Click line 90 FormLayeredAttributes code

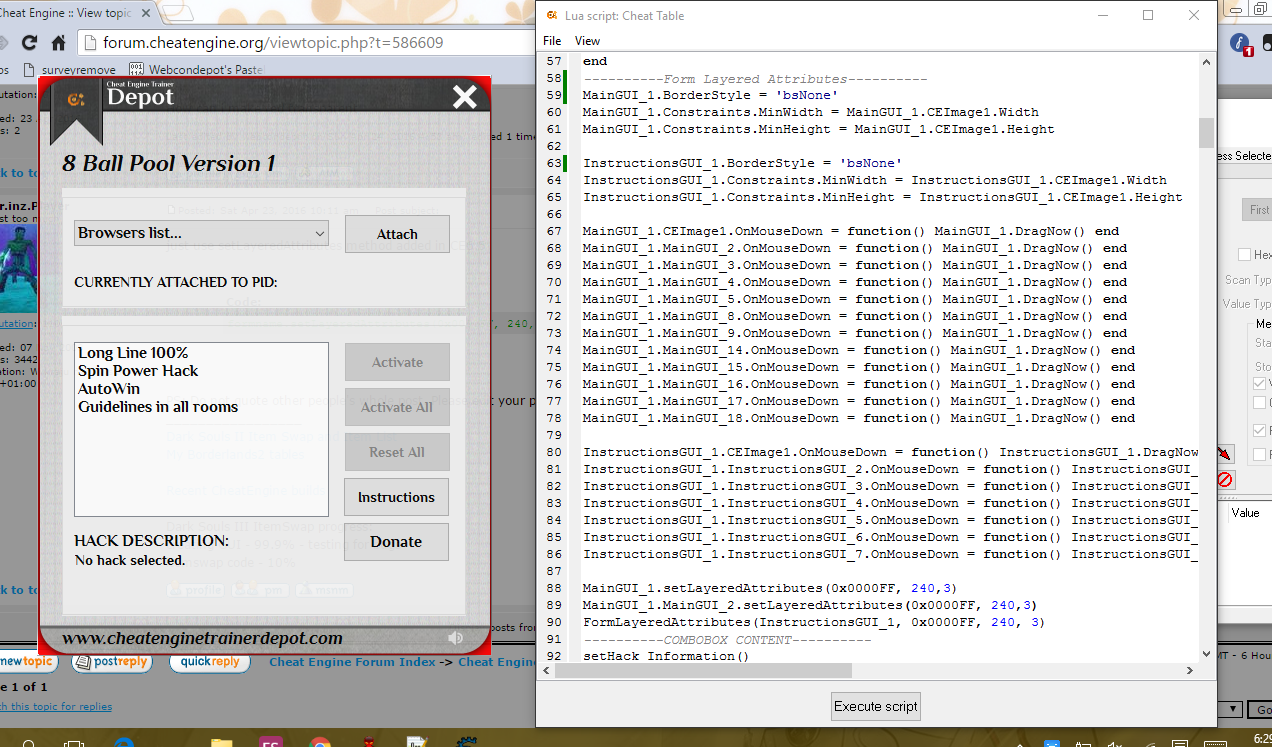point(814,622)
